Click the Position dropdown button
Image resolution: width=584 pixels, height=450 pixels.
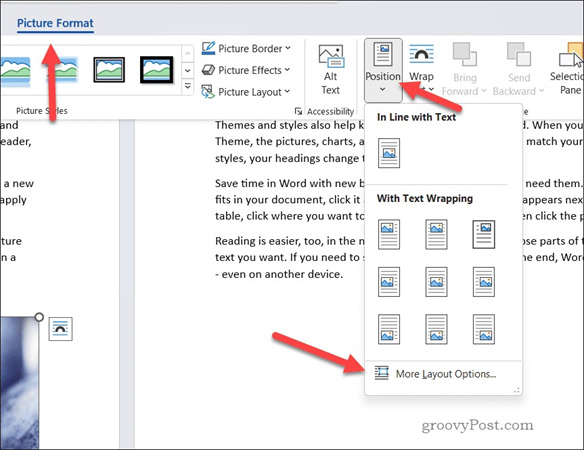click(383, 70)
